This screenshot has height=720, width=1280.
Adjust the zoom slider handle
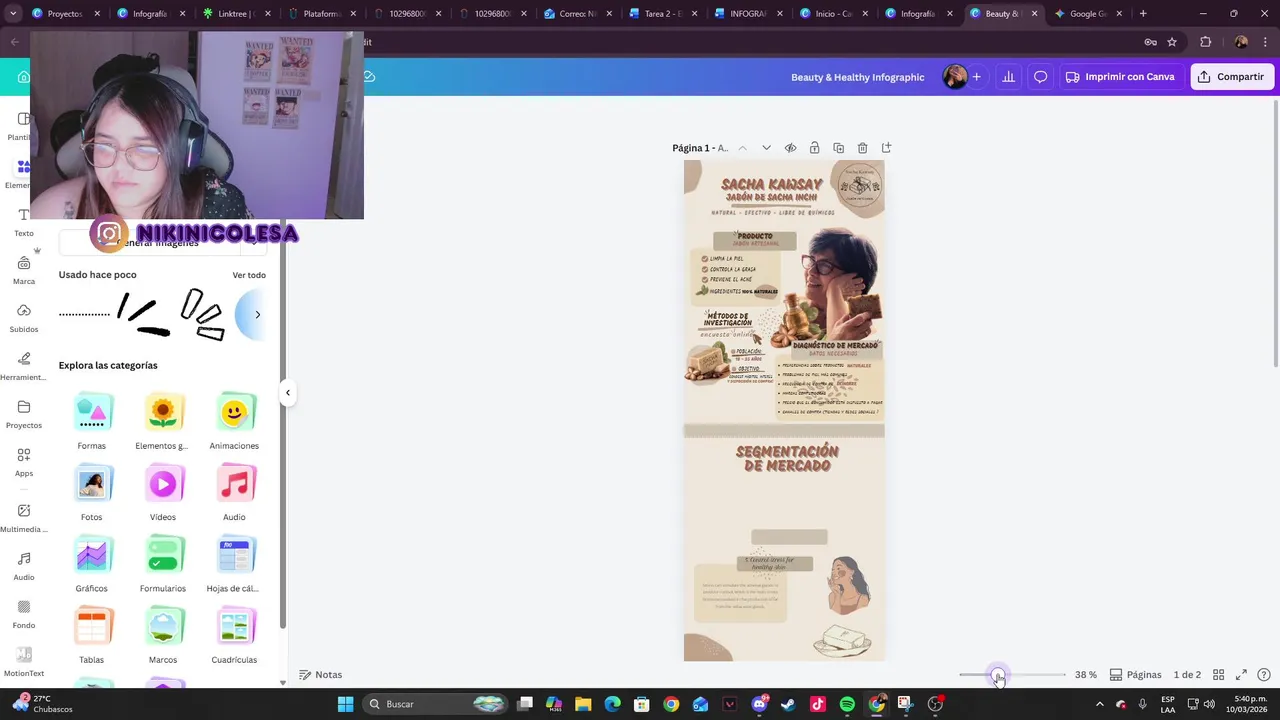(998, 676)
